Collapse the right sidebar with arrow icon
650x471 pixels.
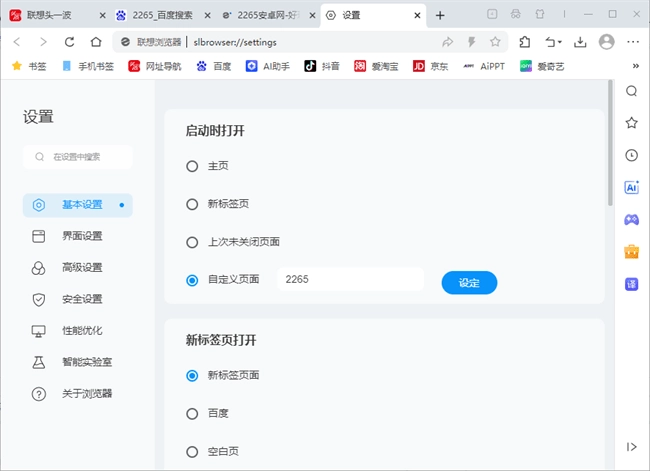tap(631, 446)
